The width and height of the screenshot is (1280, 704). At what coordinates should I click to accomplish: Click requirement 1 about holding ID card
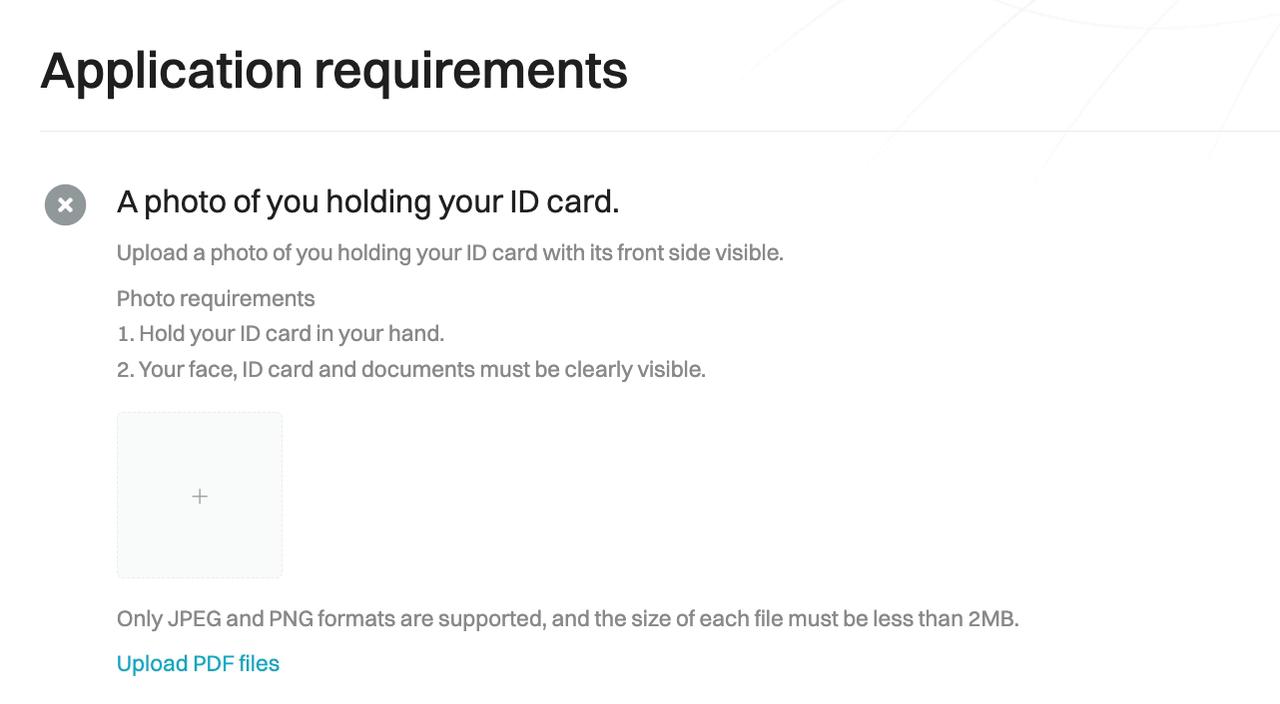[280, 334]
